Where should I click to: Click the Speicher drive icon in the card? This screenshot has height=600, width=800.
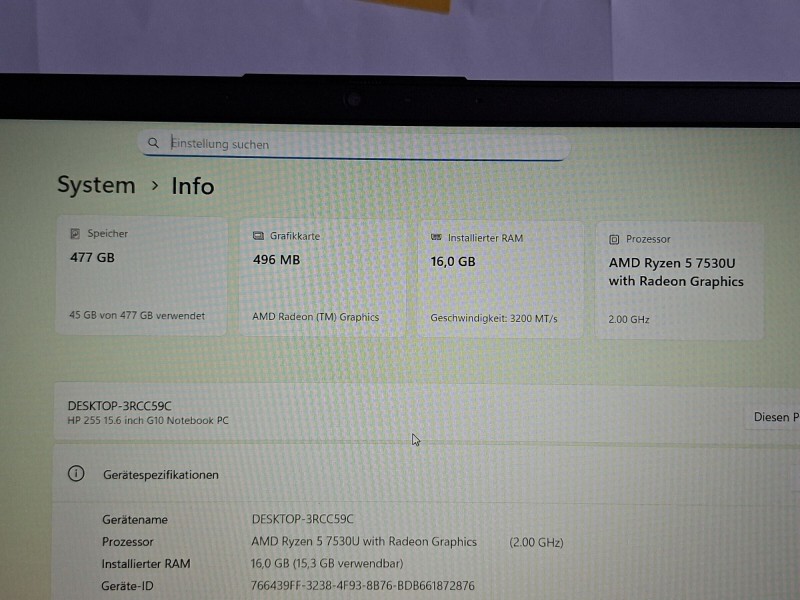tap(74, 234)
